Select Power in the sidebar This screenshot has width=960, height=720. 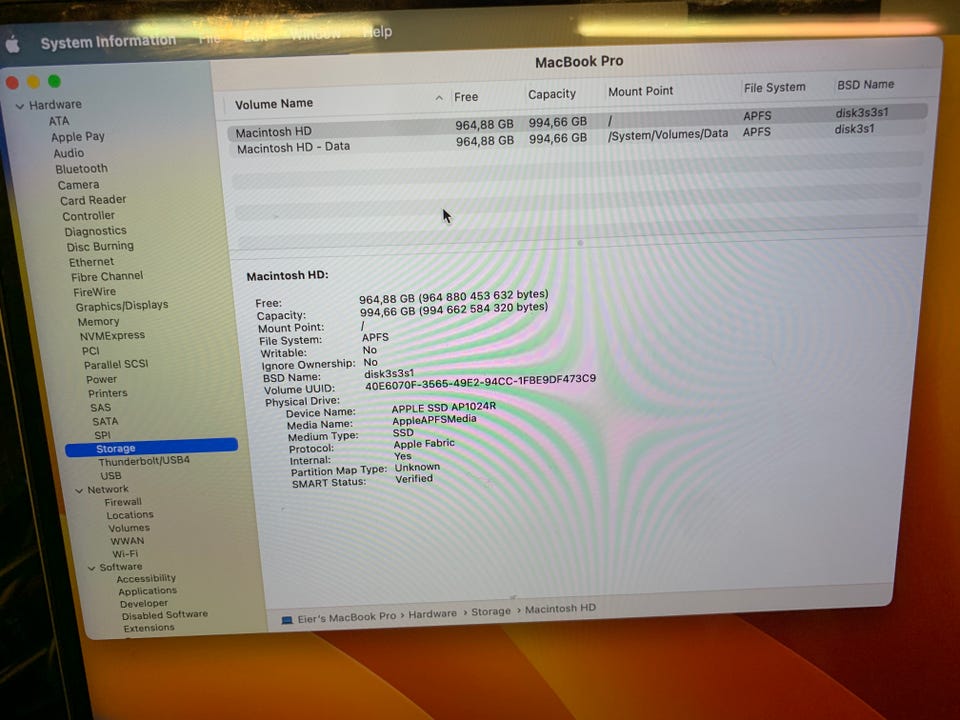point(101,380)
